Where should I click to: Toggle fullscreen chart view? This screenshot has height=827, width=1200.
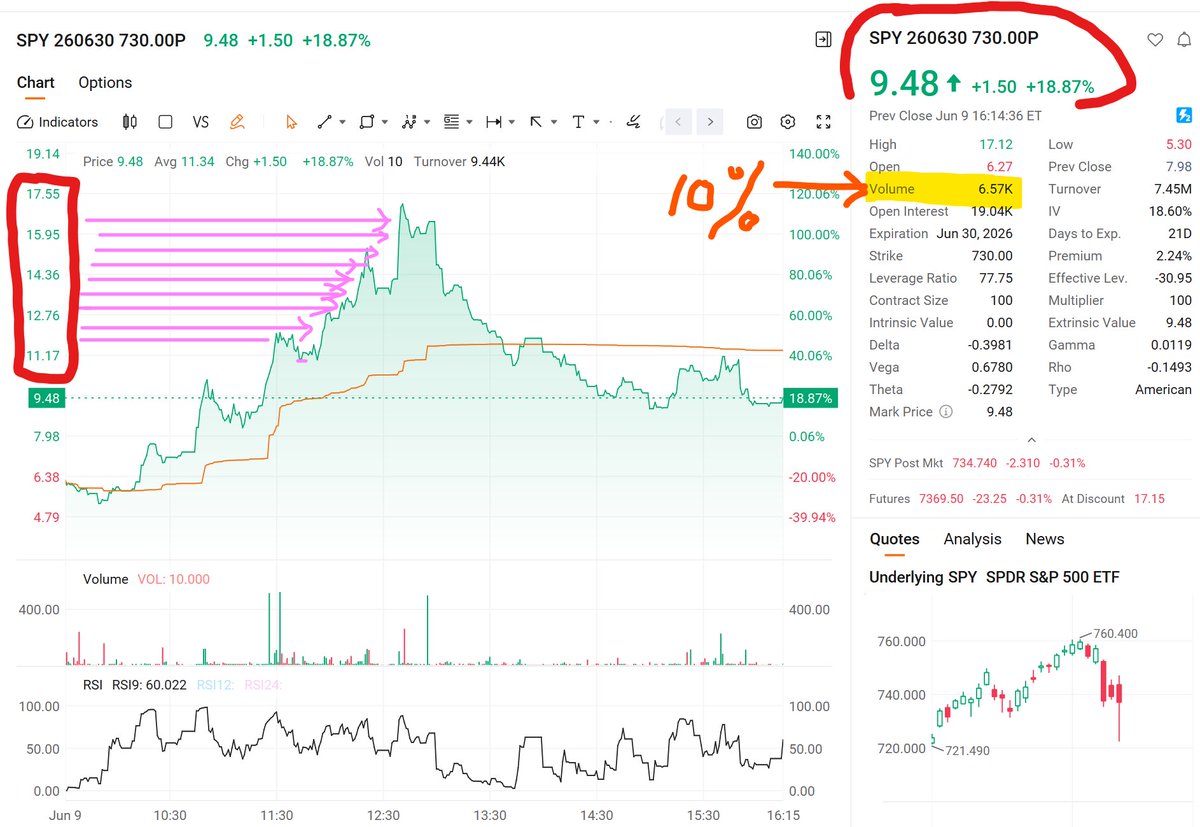[824, 122]
